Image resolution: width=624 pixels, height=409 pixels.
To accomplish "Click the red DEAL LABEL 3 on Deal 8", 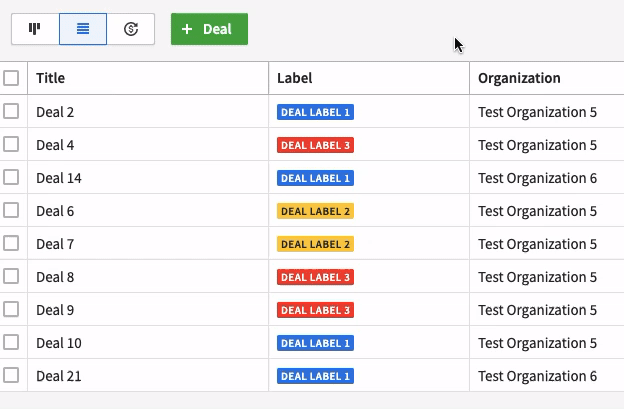I will tap(315, 277).
